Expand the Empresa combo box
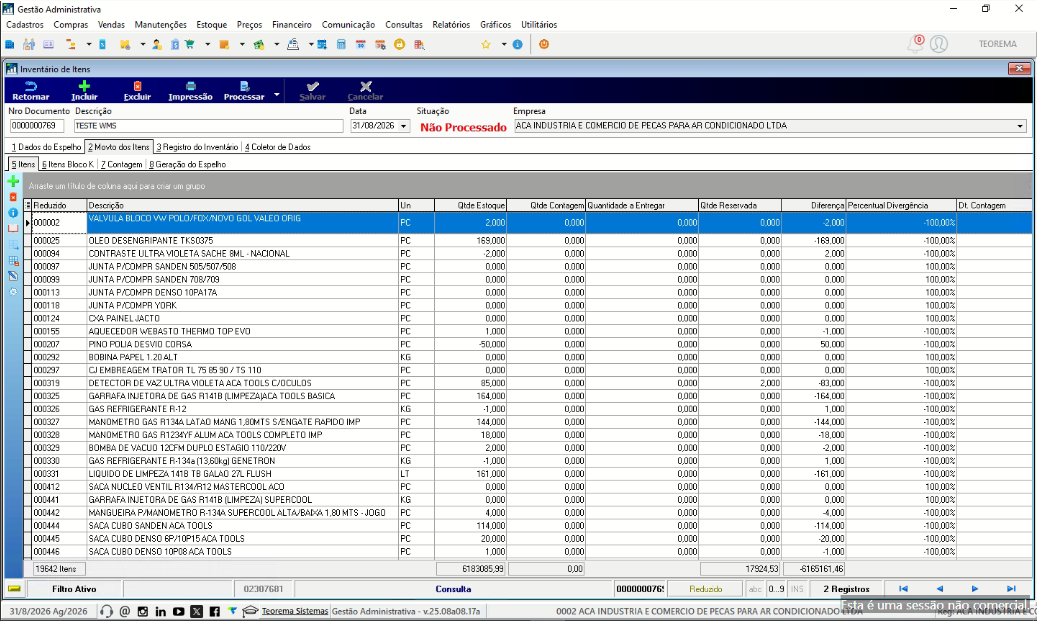The image size is (1037, 621). click(1020, 126)
